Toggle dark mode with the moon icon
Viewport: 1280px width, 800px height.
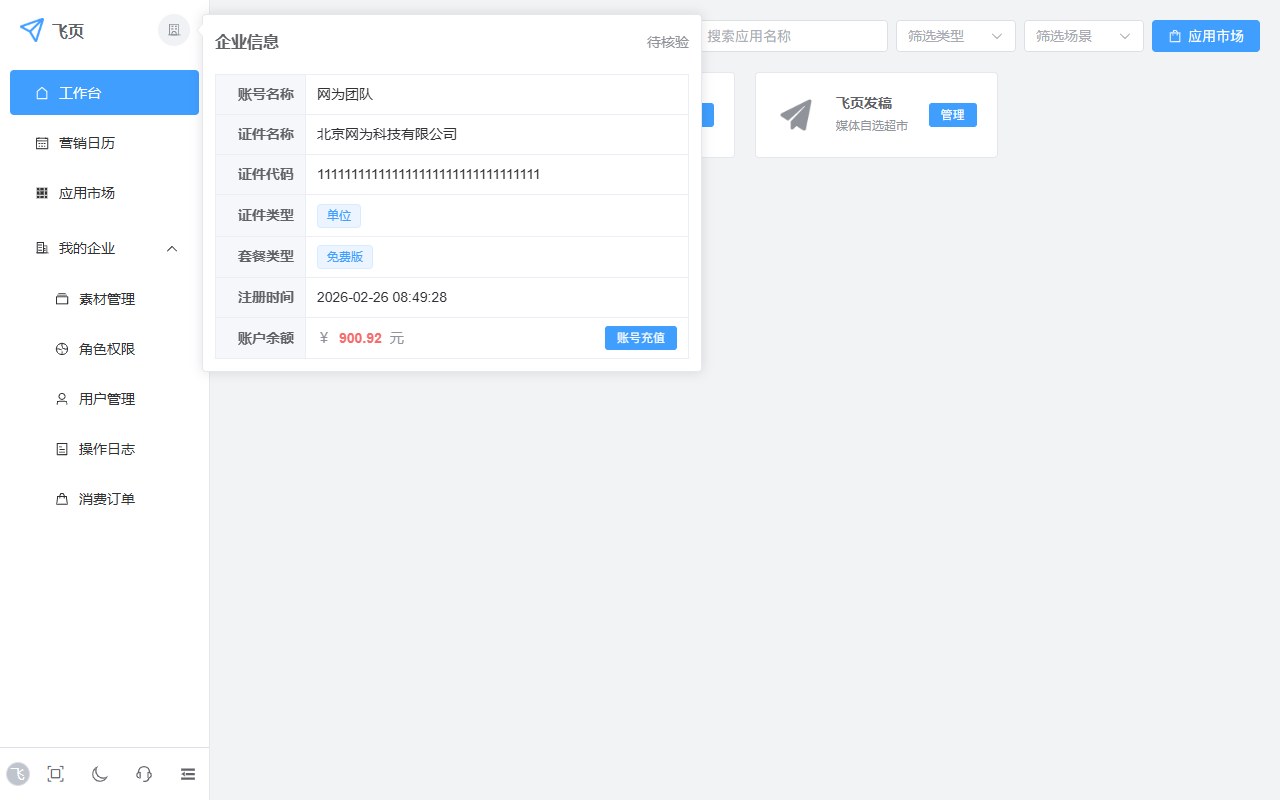pyautogui.click(x=99, y=773)
